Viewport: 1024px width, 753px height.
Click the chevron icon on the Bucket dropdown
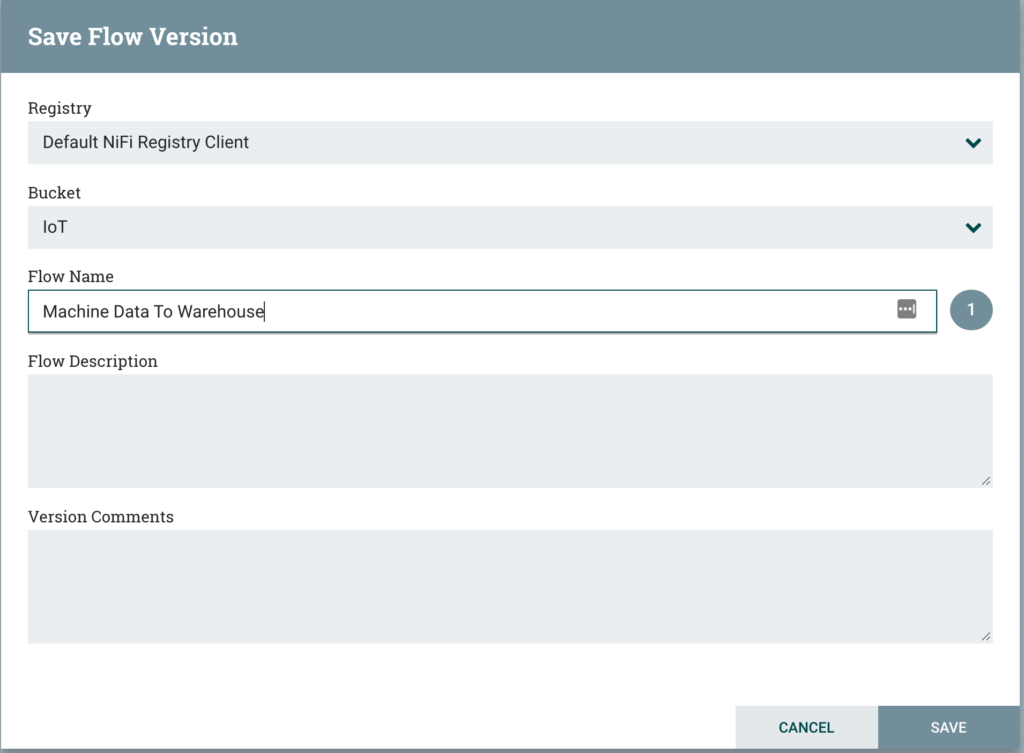coord(972,227)
